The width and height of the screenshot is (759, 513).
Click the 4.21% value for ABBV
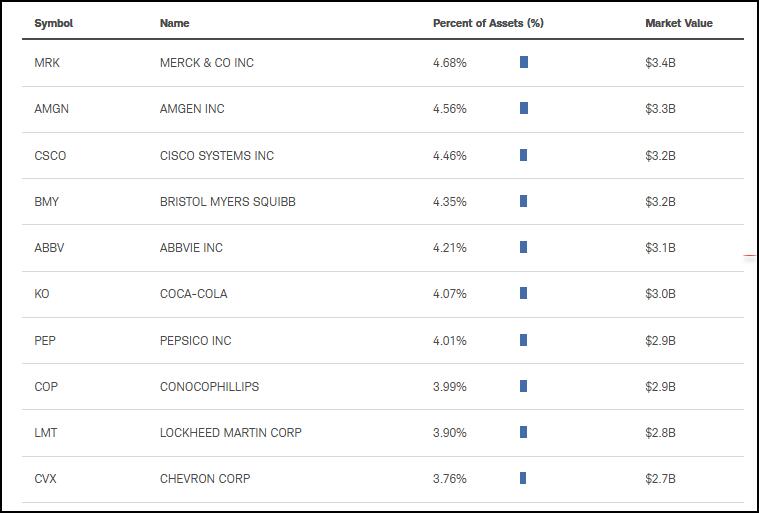coord(449,248)
